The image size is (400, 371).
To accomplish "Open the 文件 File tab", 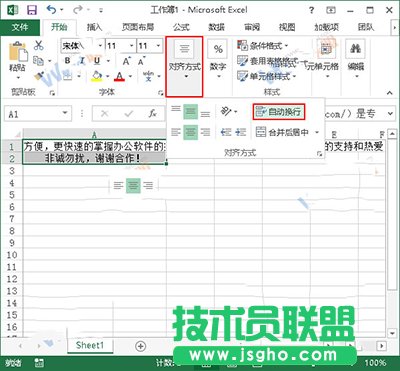I will (20, 27).
